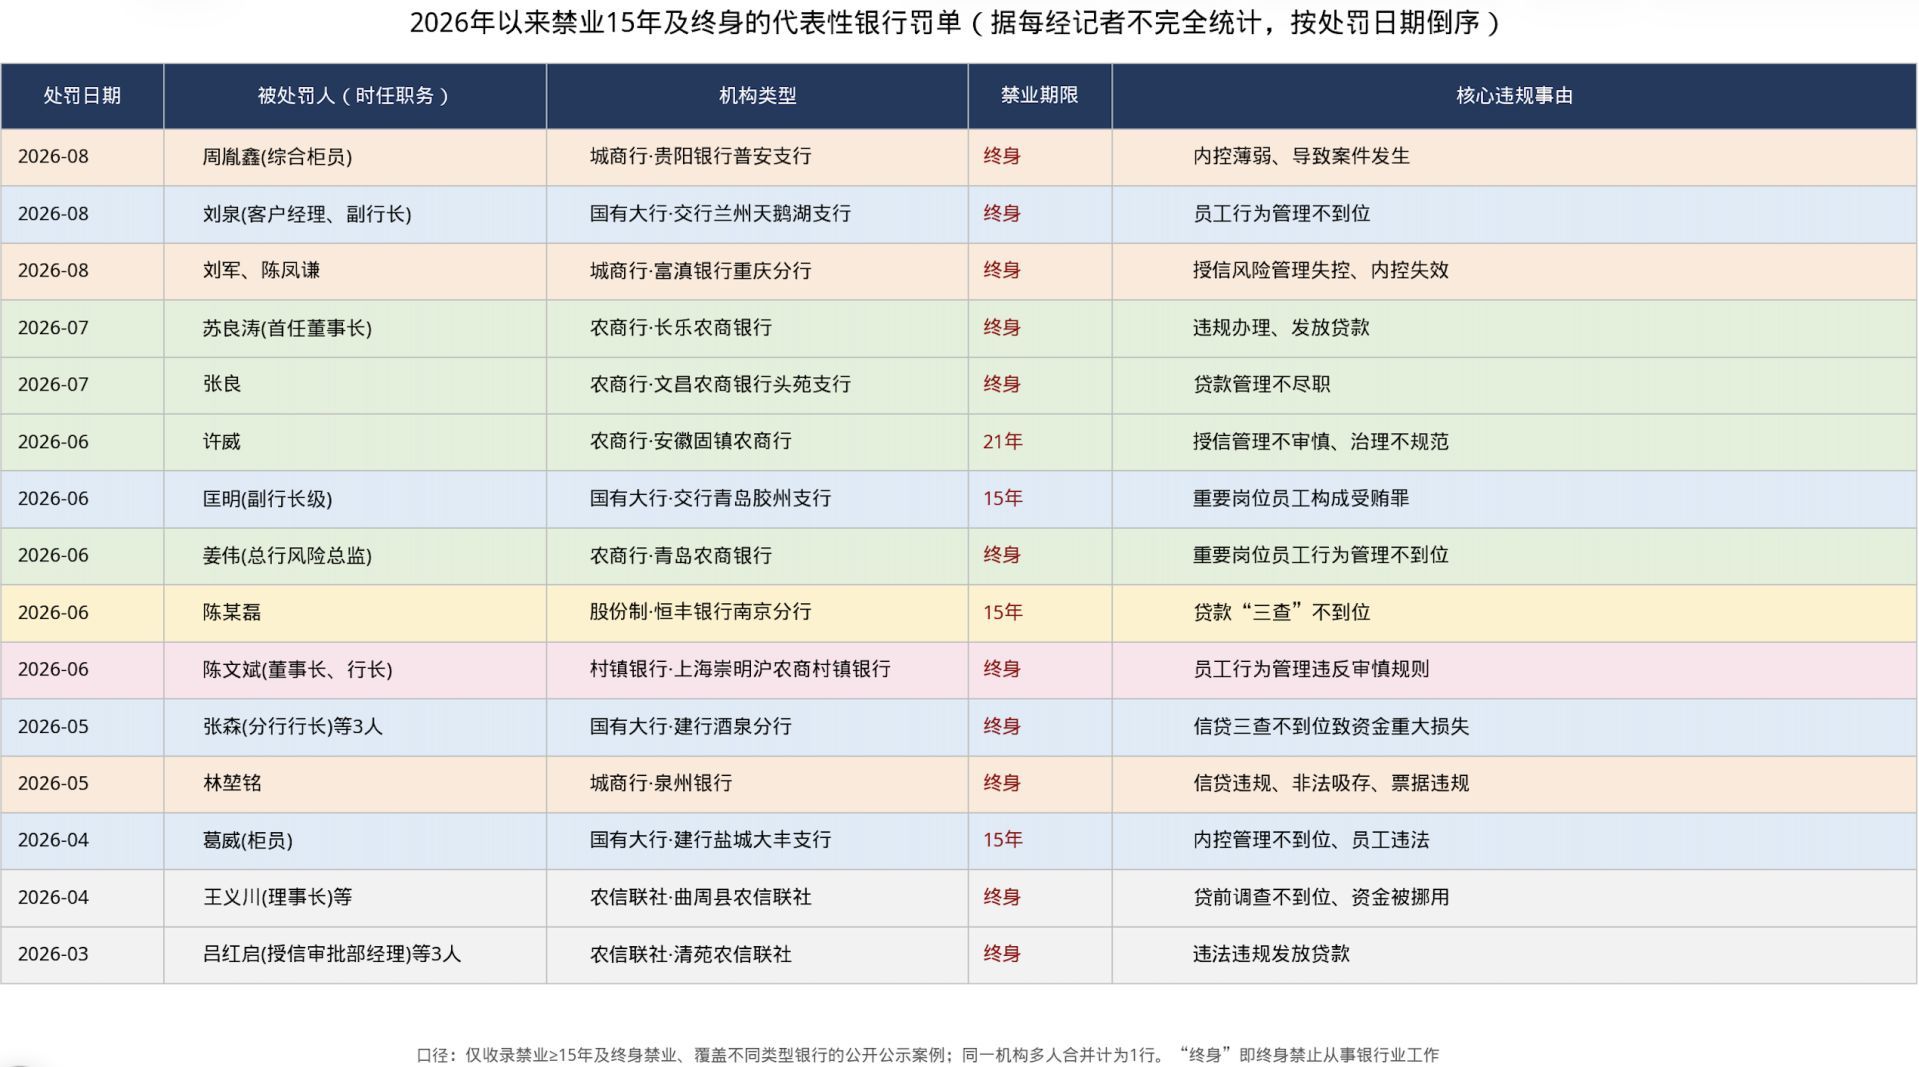Image resolution: width=1919 pixels, height=1067 pixels.
Task: Click 国有大行·建行酒泉分行
Action: [x=690, y=726]
